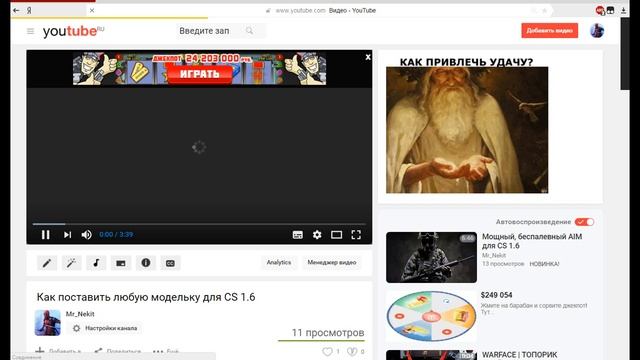Image resolution: width=640 pixels, height=360 pixels.
Task: Bookmark the page with star icon
Action: pyautogui.click(x=544, y=11)
